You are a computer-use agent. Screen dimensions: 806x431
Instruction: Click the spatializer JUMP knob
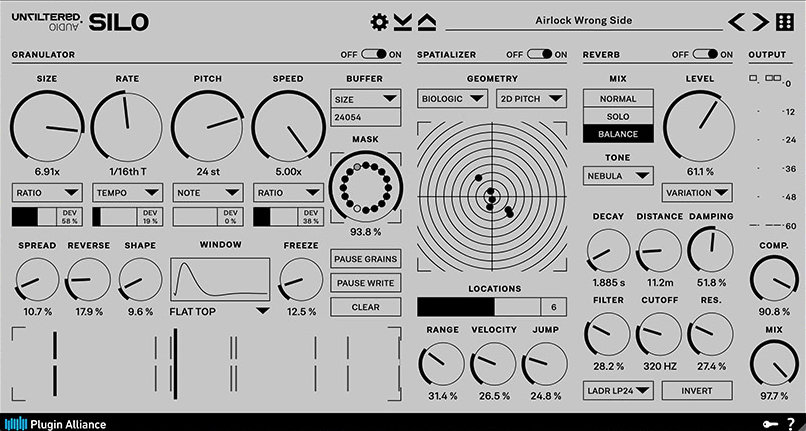point(545,363)
